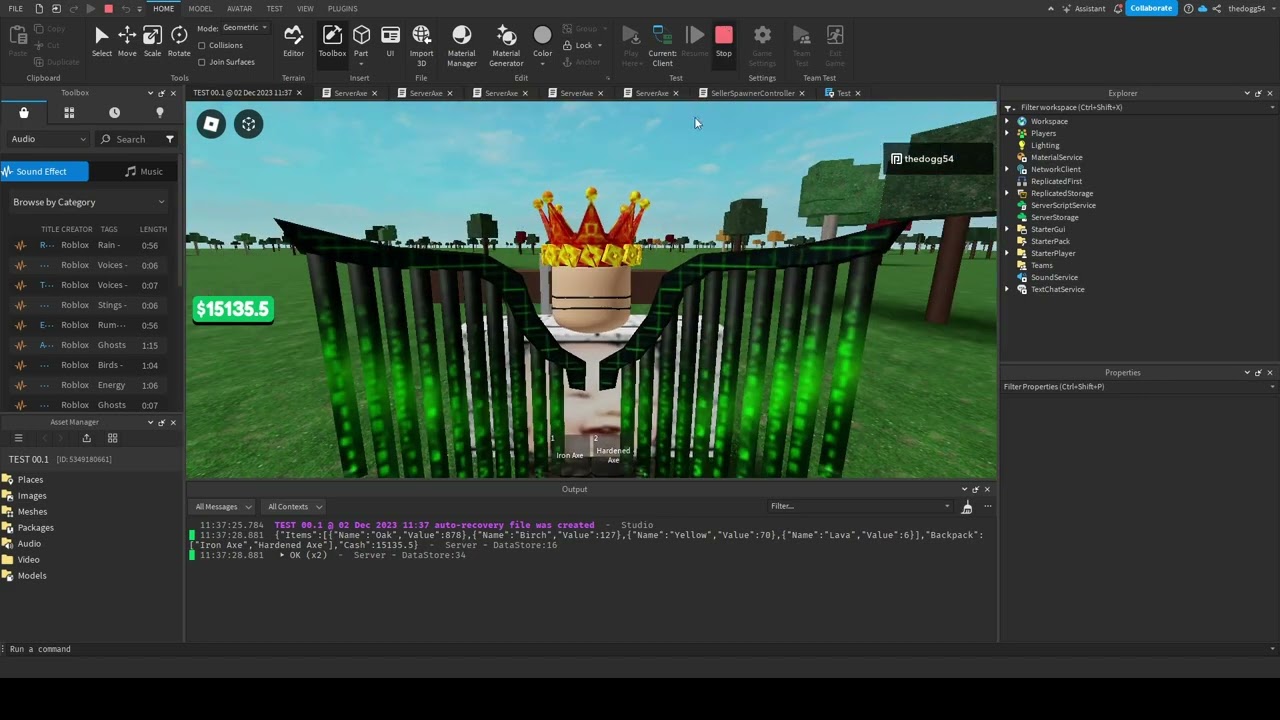Switch to the SellerSpawnerController script tab
The width and height of the screenshot is (1280, 720).
752,93
